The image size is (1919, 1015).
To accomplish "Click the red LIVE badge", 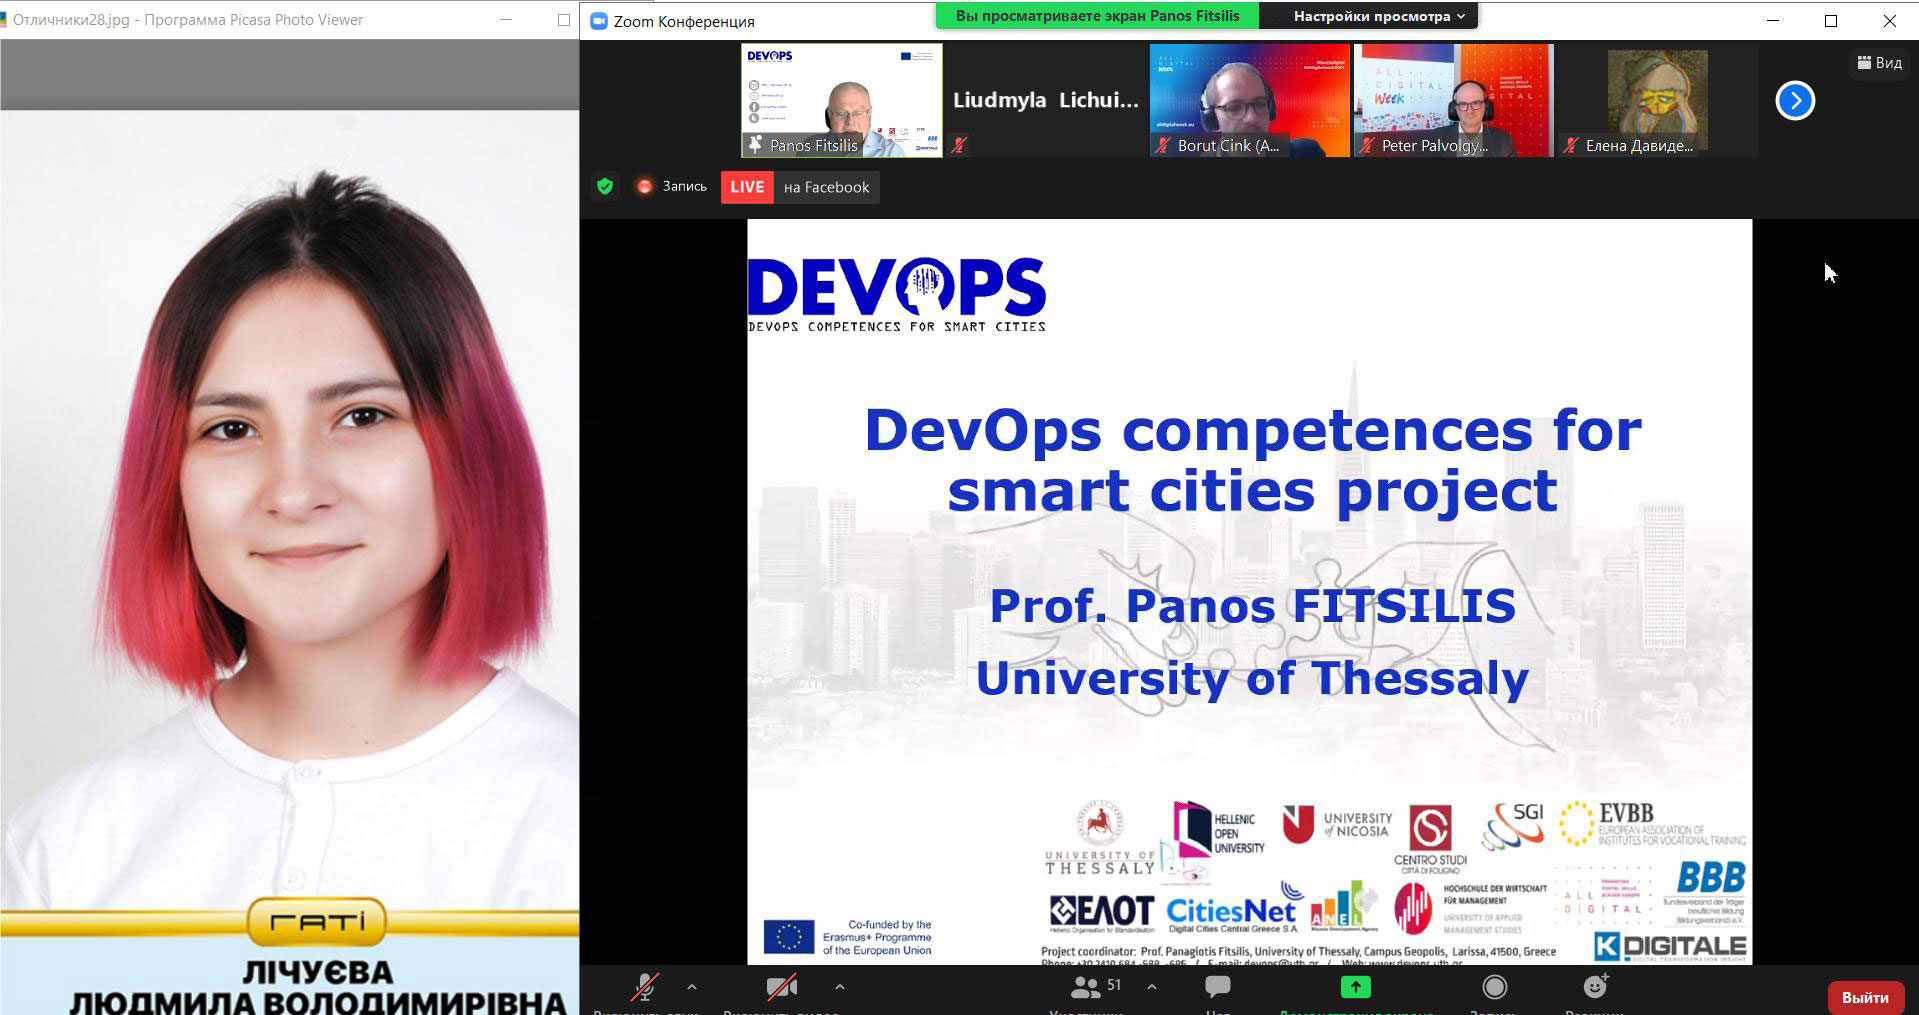I will click(747, 187).
